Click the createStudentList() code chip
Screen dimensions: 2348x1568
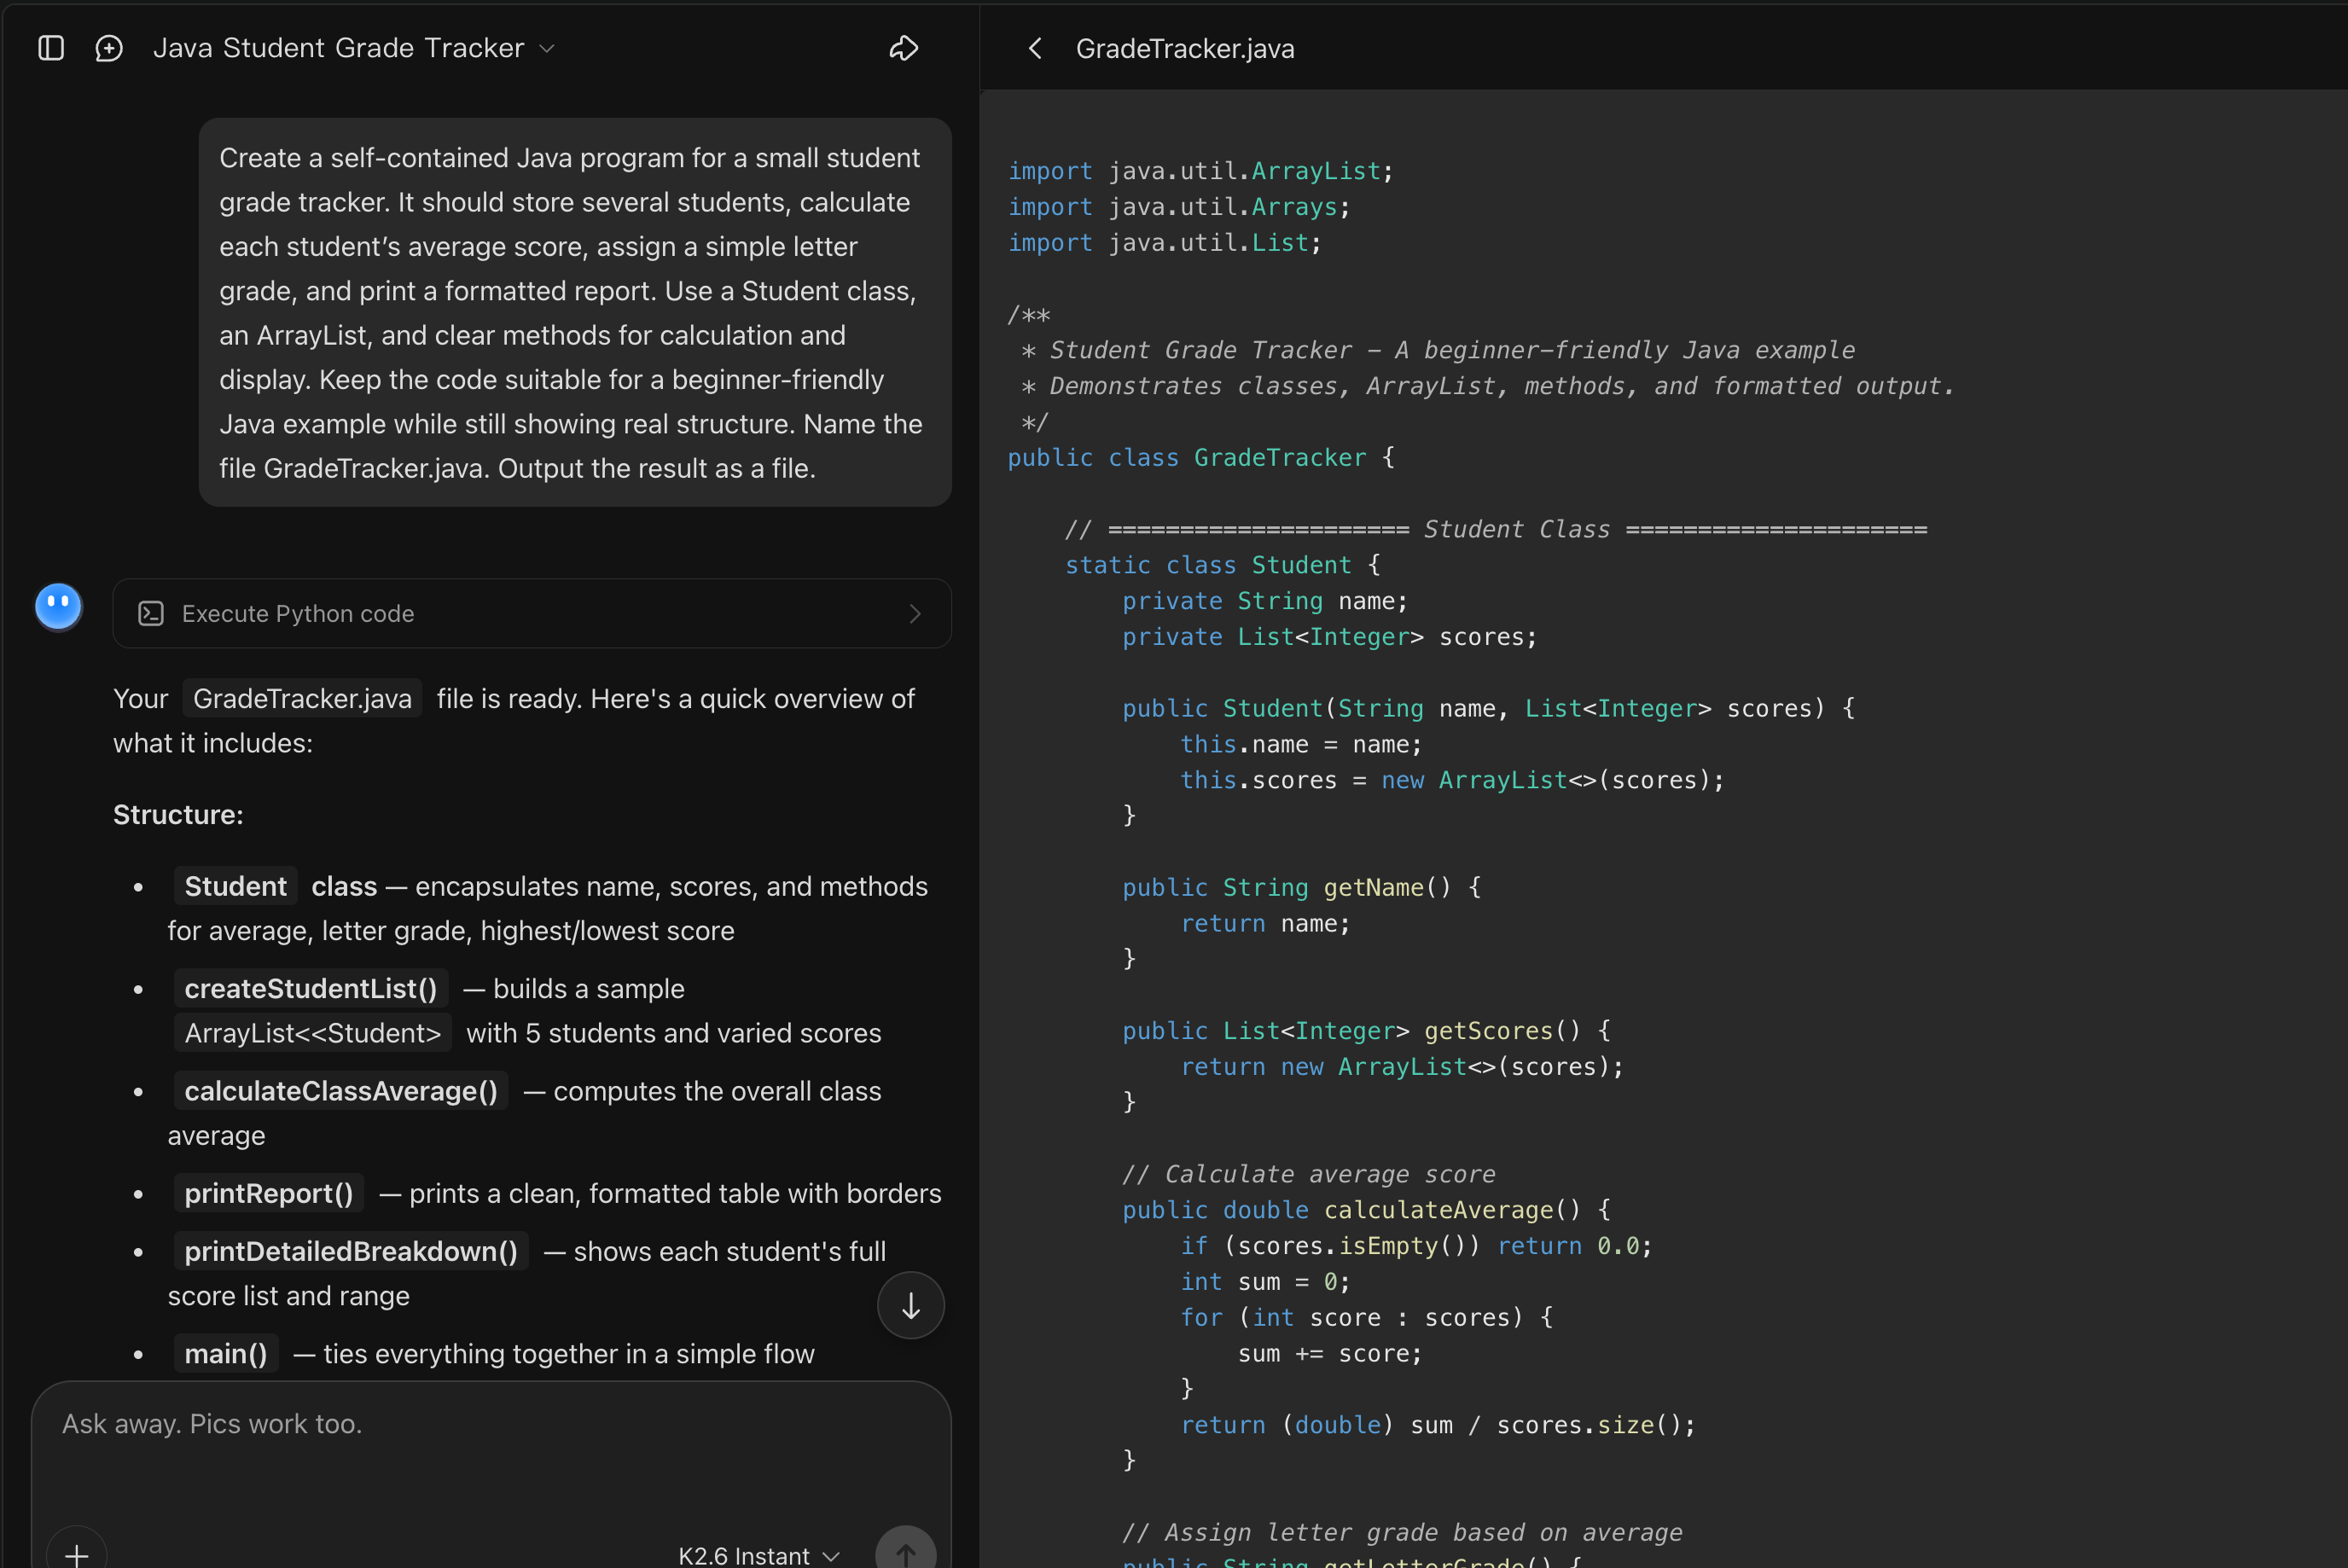(x=311, y=988)
